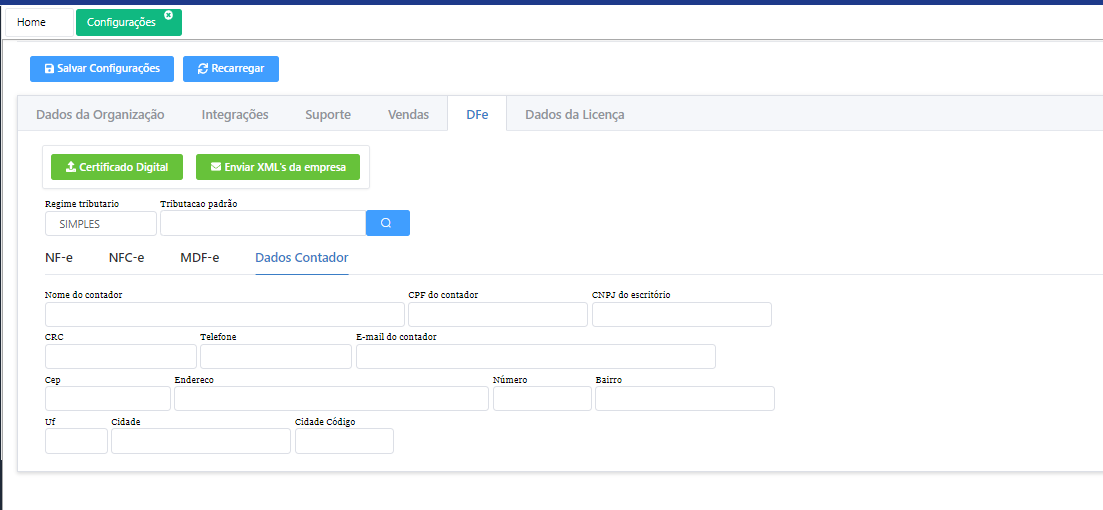1103x510 pixels.
Task: Open the Vendas tab
Action: pyautogui.click(x=408, y=114)
